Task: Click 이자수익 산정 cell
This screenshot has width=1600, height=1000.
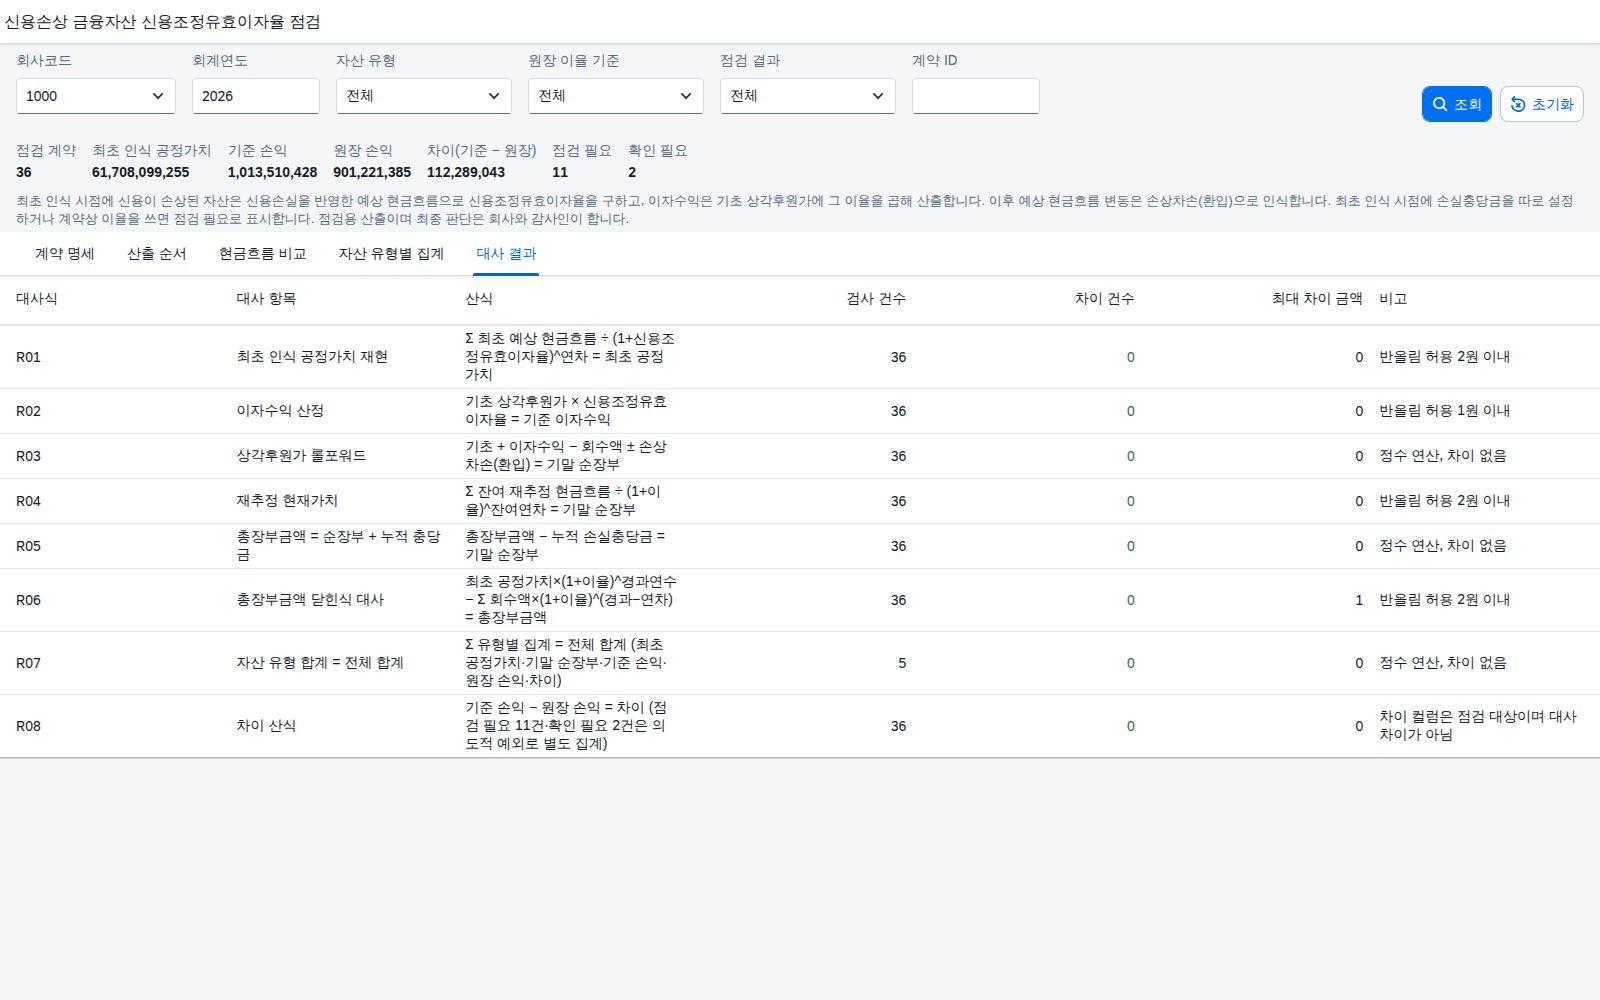Action: tap(280, 411)
